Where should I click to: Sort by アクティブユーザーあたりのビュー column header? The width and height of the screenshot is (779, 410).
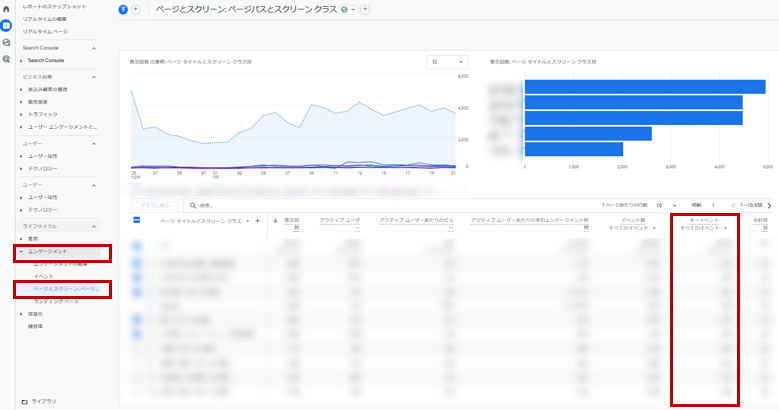[416, 223]
